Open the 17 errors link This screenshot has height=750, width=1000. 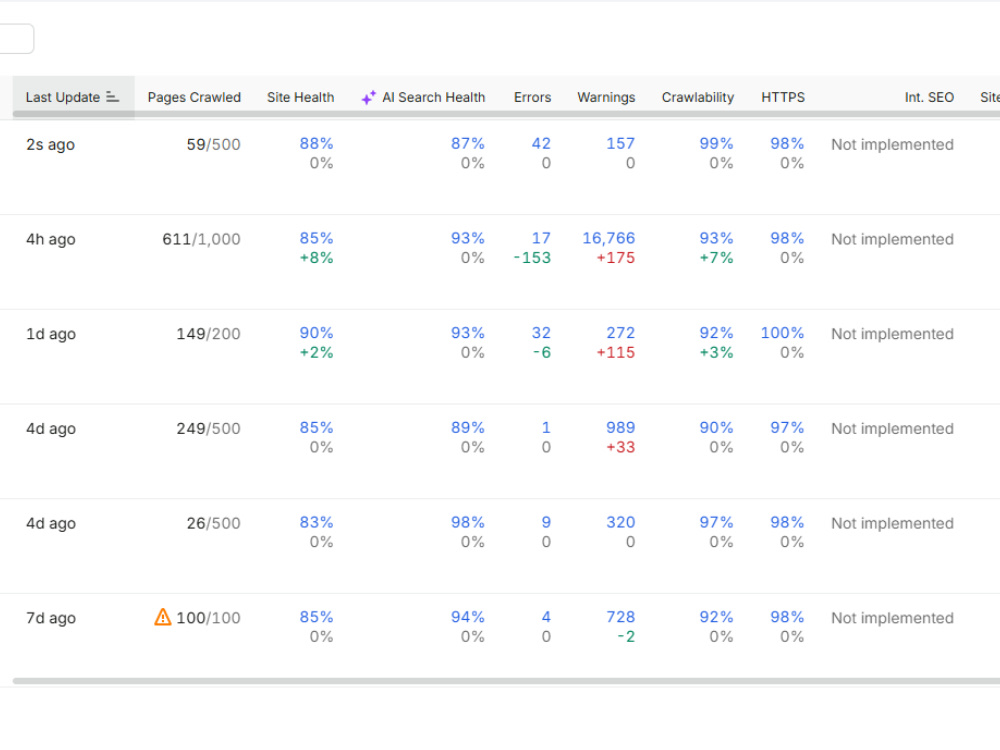(x=541, y=238)
